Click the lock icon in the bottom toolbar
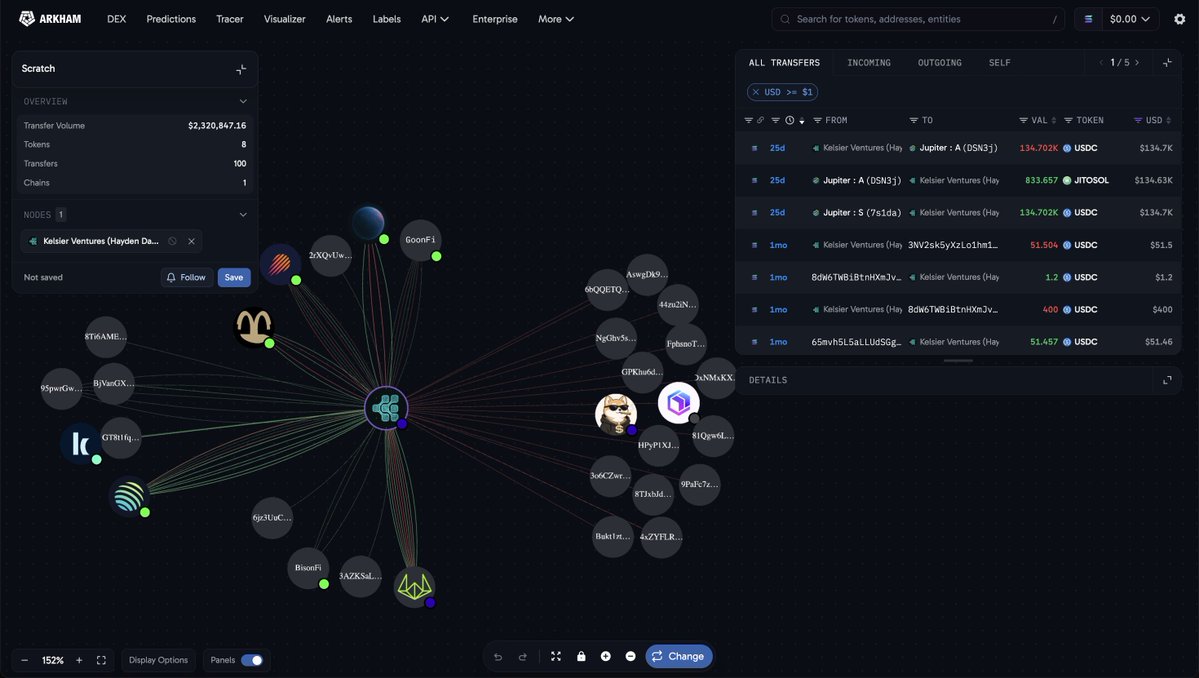 581,657
